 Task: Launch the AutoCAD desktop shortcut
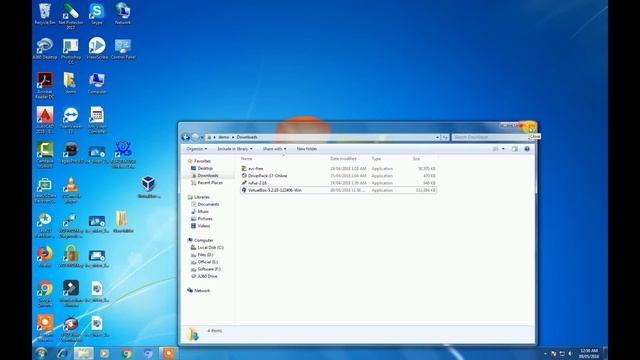pos(44,120)
